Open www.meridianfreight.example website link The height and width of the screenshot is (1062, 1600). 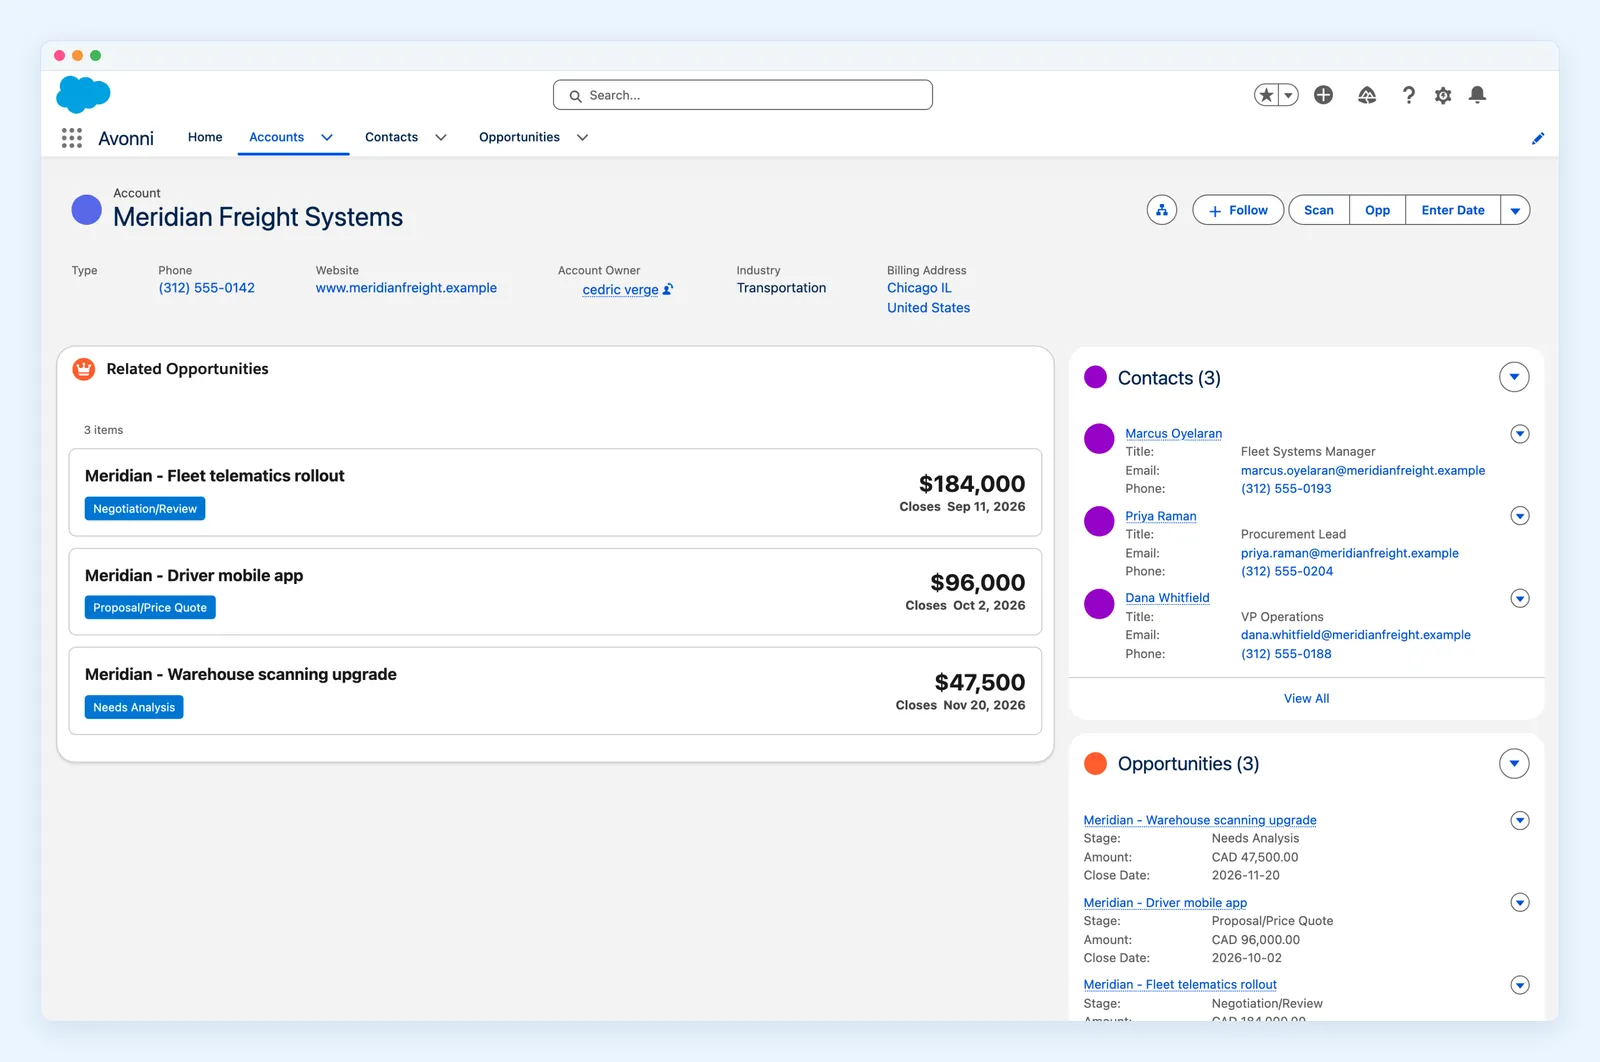pyautogui.click(x=406, y=288)
